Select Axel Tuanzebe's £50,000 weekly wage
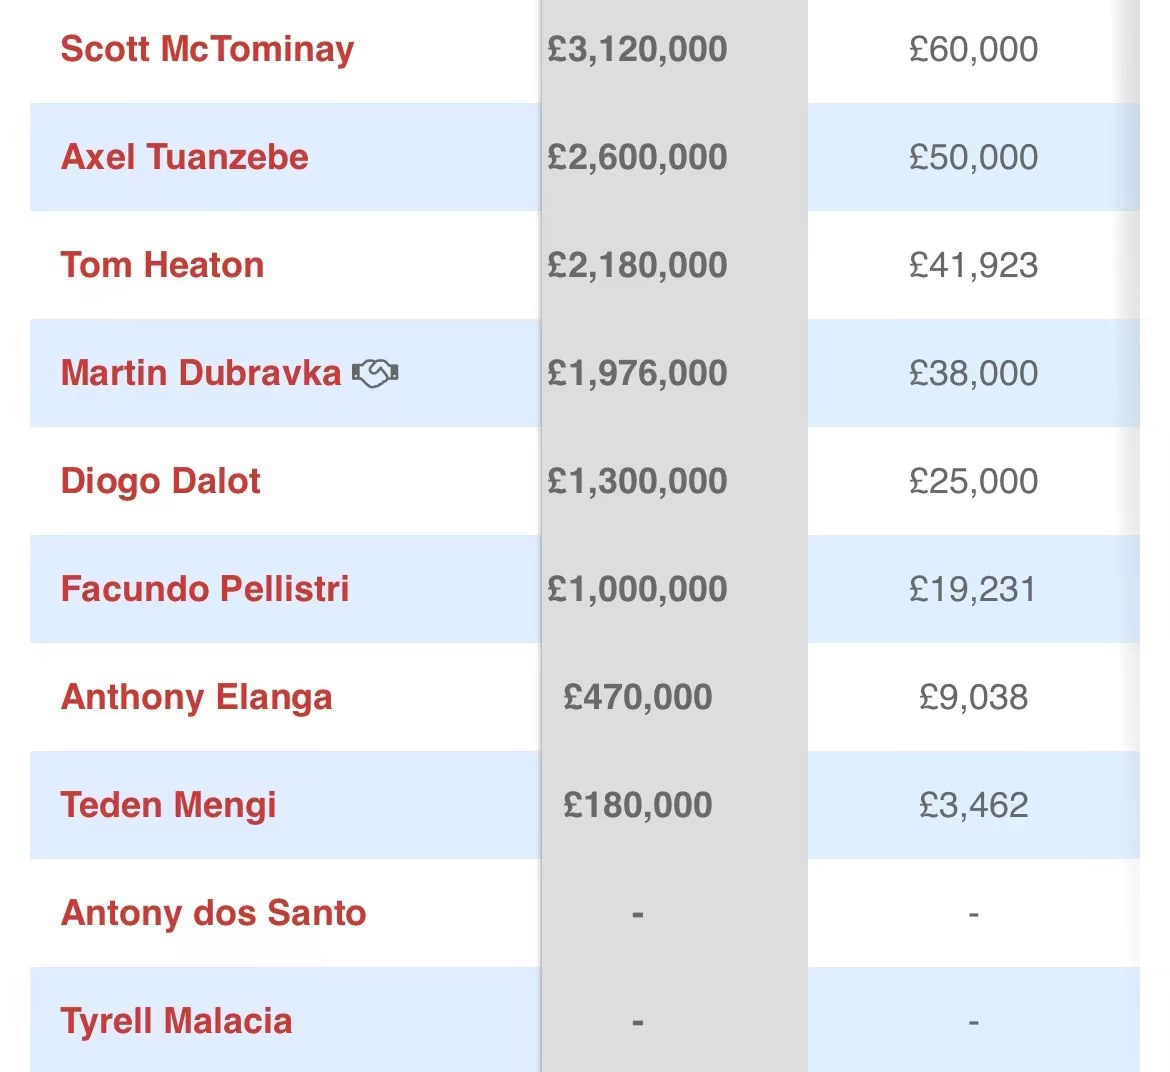Viewport: 1170px width, 1072px height. (973, 157)
